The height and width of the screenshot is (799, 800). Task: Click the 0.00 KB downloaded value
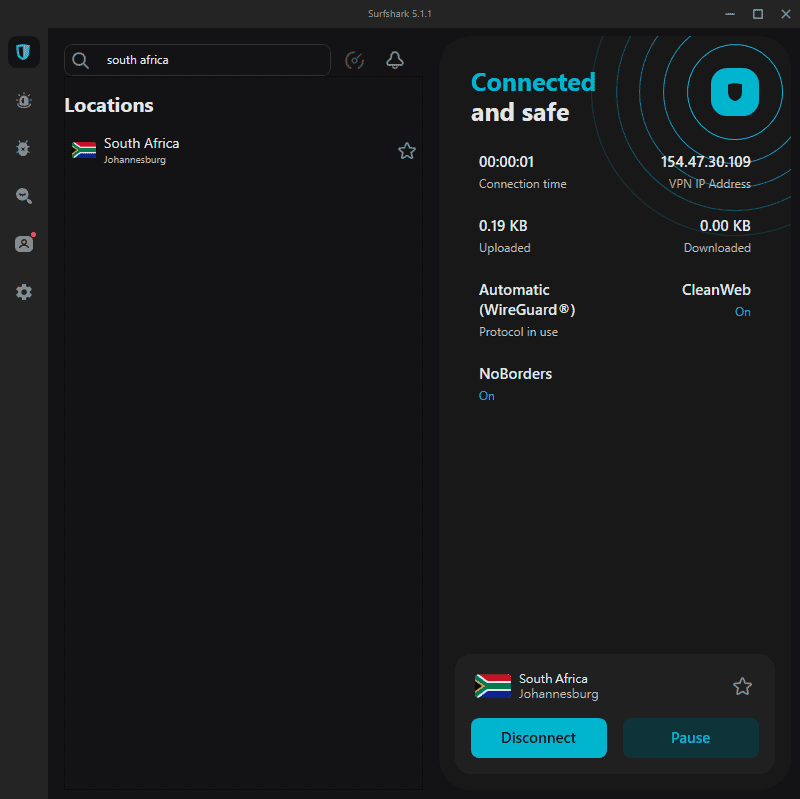tap(725, 226)
